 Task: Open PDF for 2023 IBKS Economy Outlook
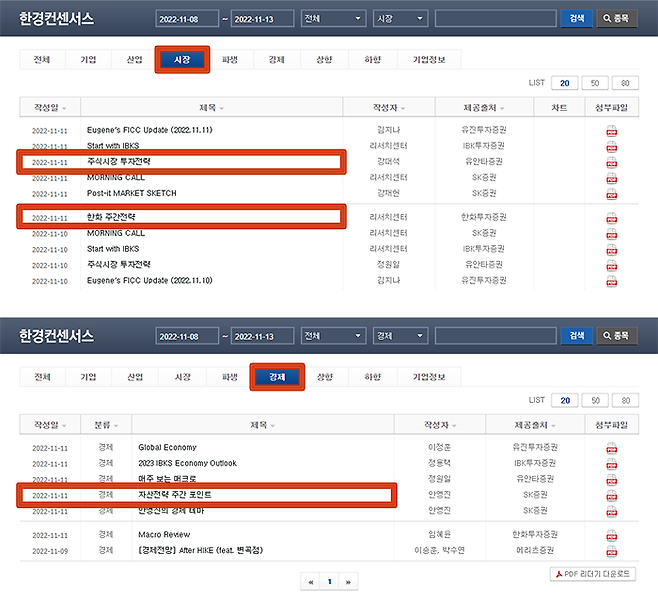[x=611, y=464]
